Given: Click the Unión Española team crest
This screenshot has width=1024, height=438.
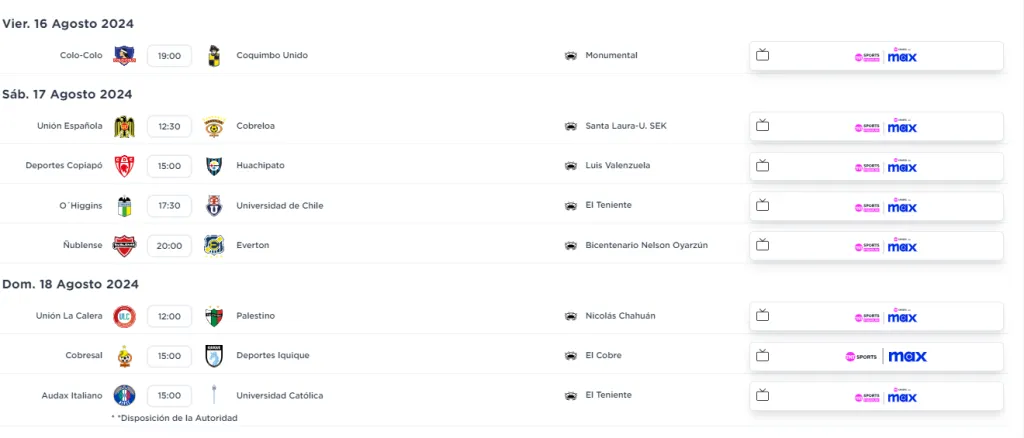Looking at the screenshot, I should click(x=124, y=126).
